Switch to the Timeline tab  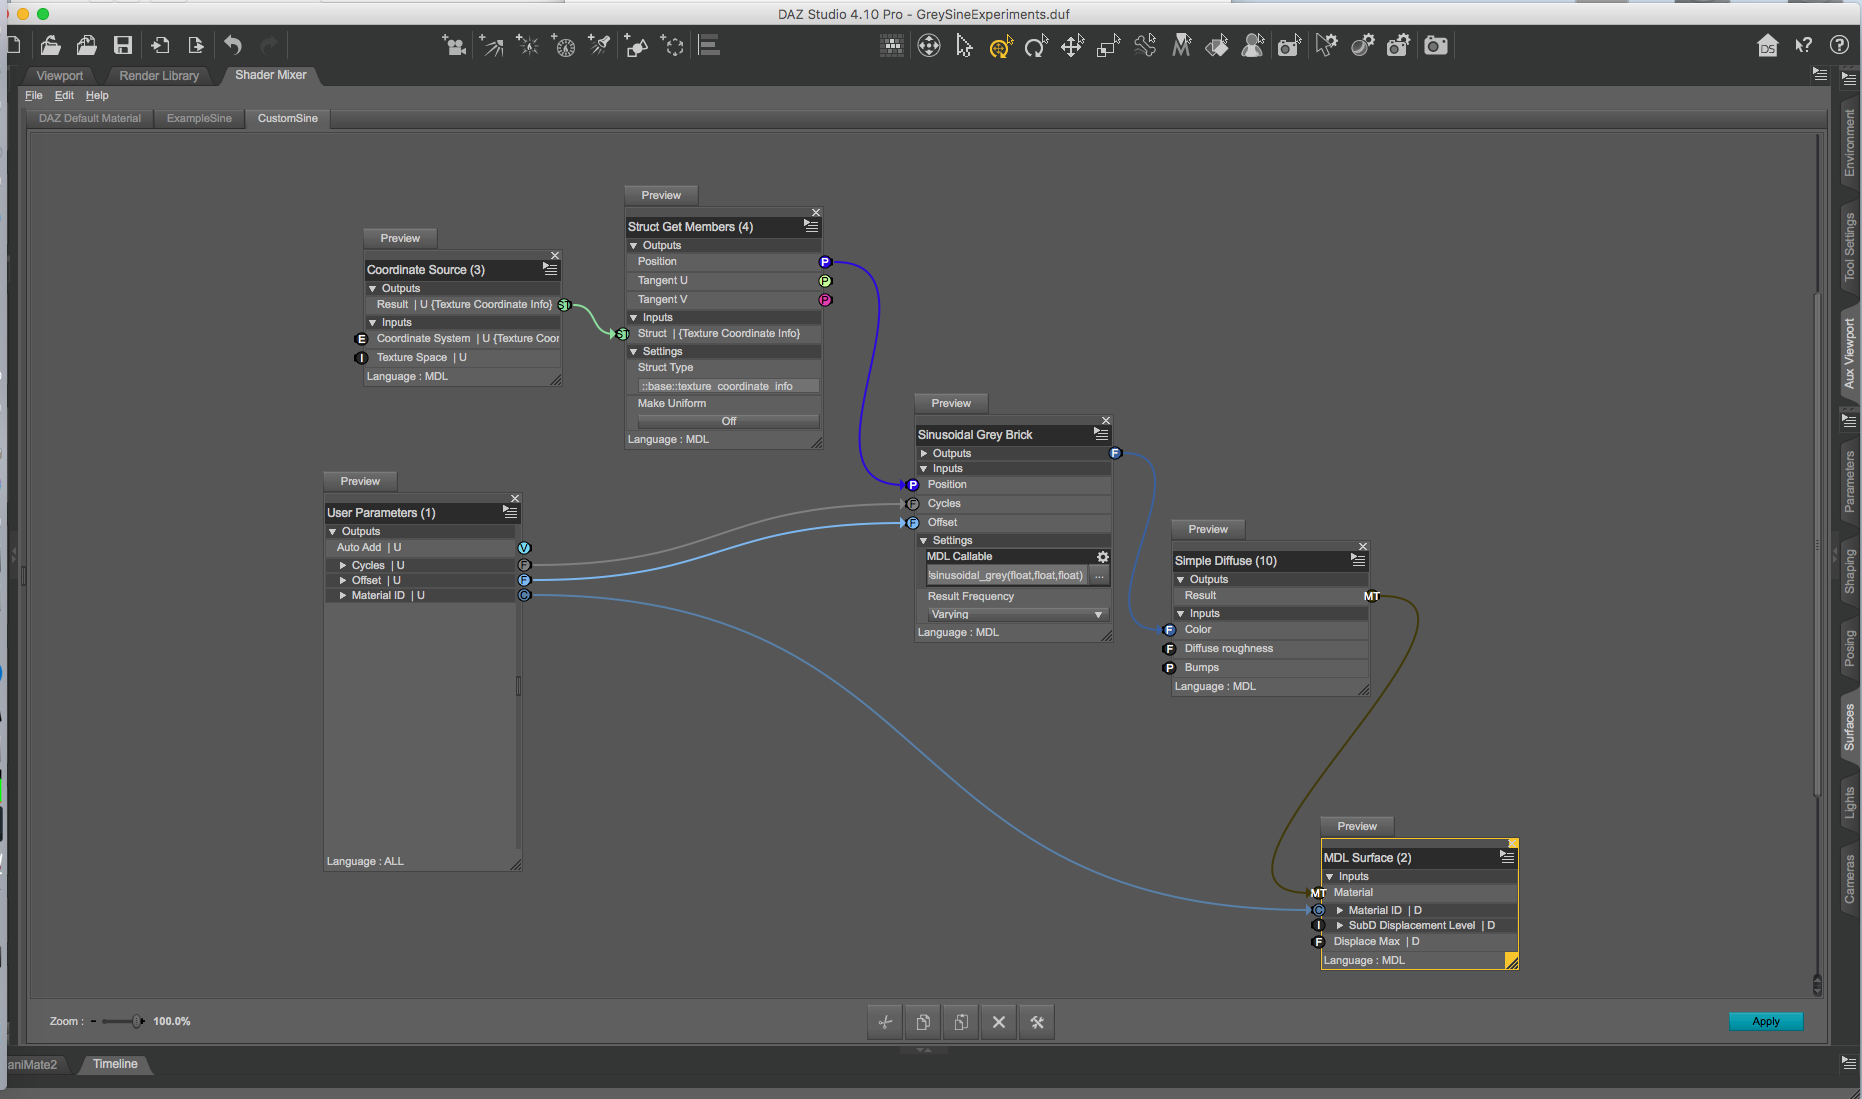coord(115,1064)
